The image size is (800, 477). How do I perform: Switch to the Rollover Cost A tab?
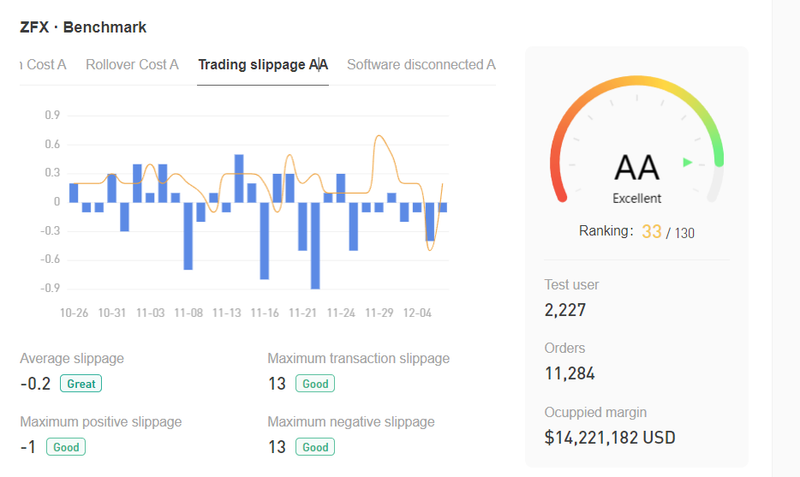click(132, 65)
